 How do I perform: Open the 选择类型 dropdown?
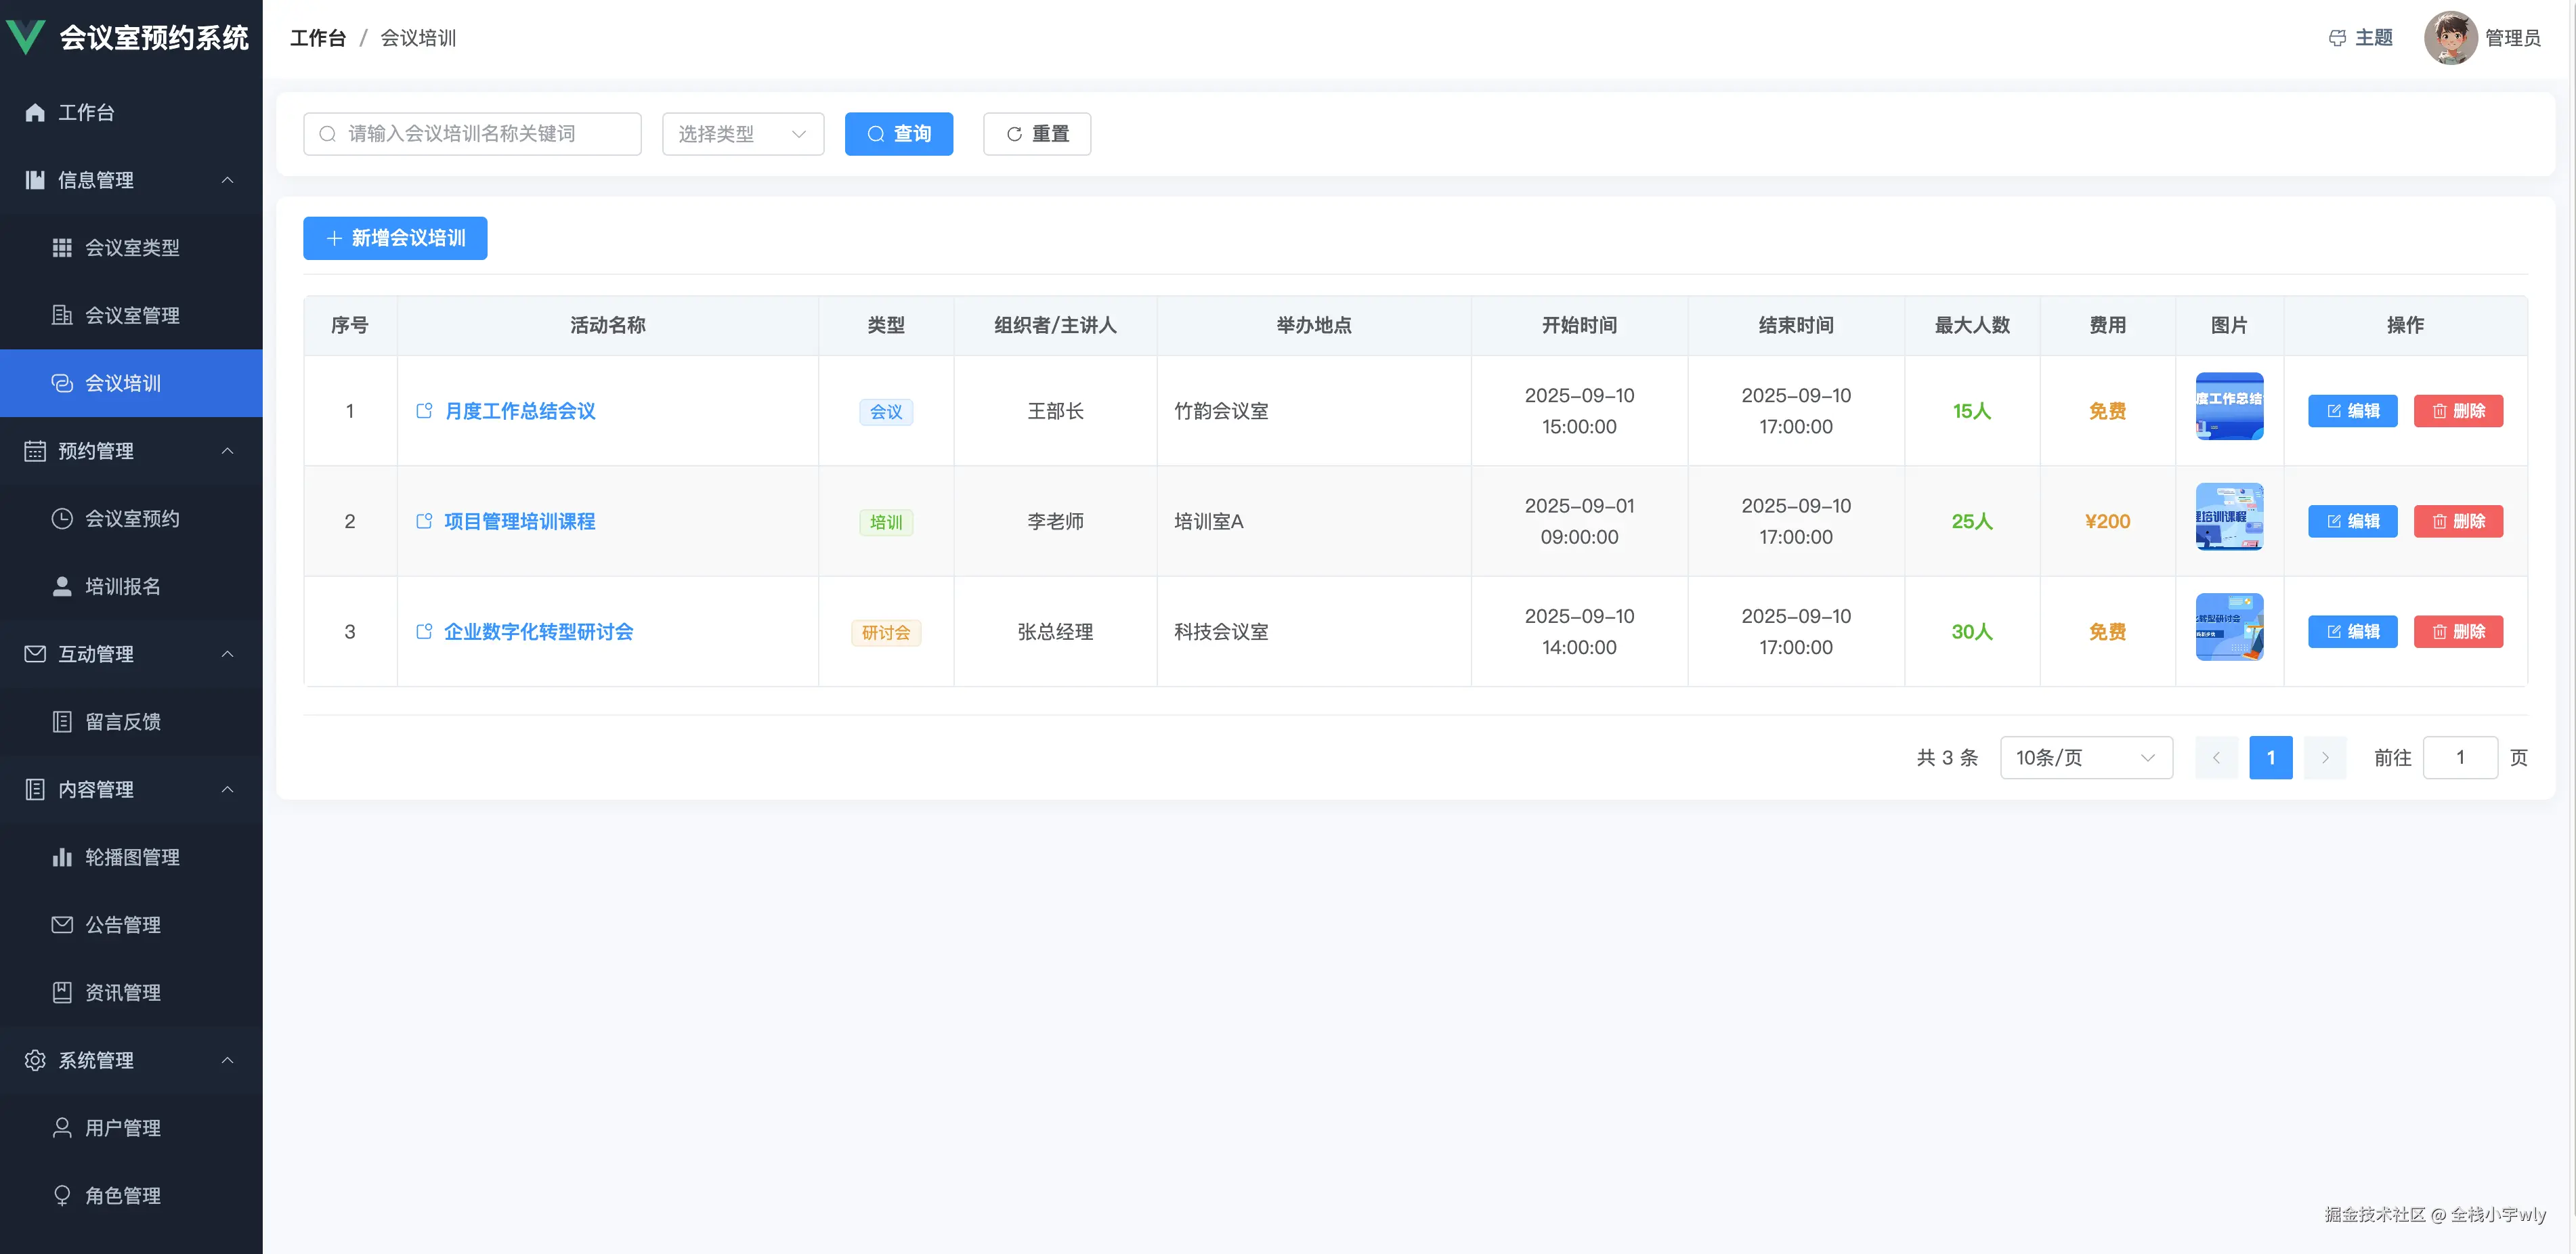[742, 133]
